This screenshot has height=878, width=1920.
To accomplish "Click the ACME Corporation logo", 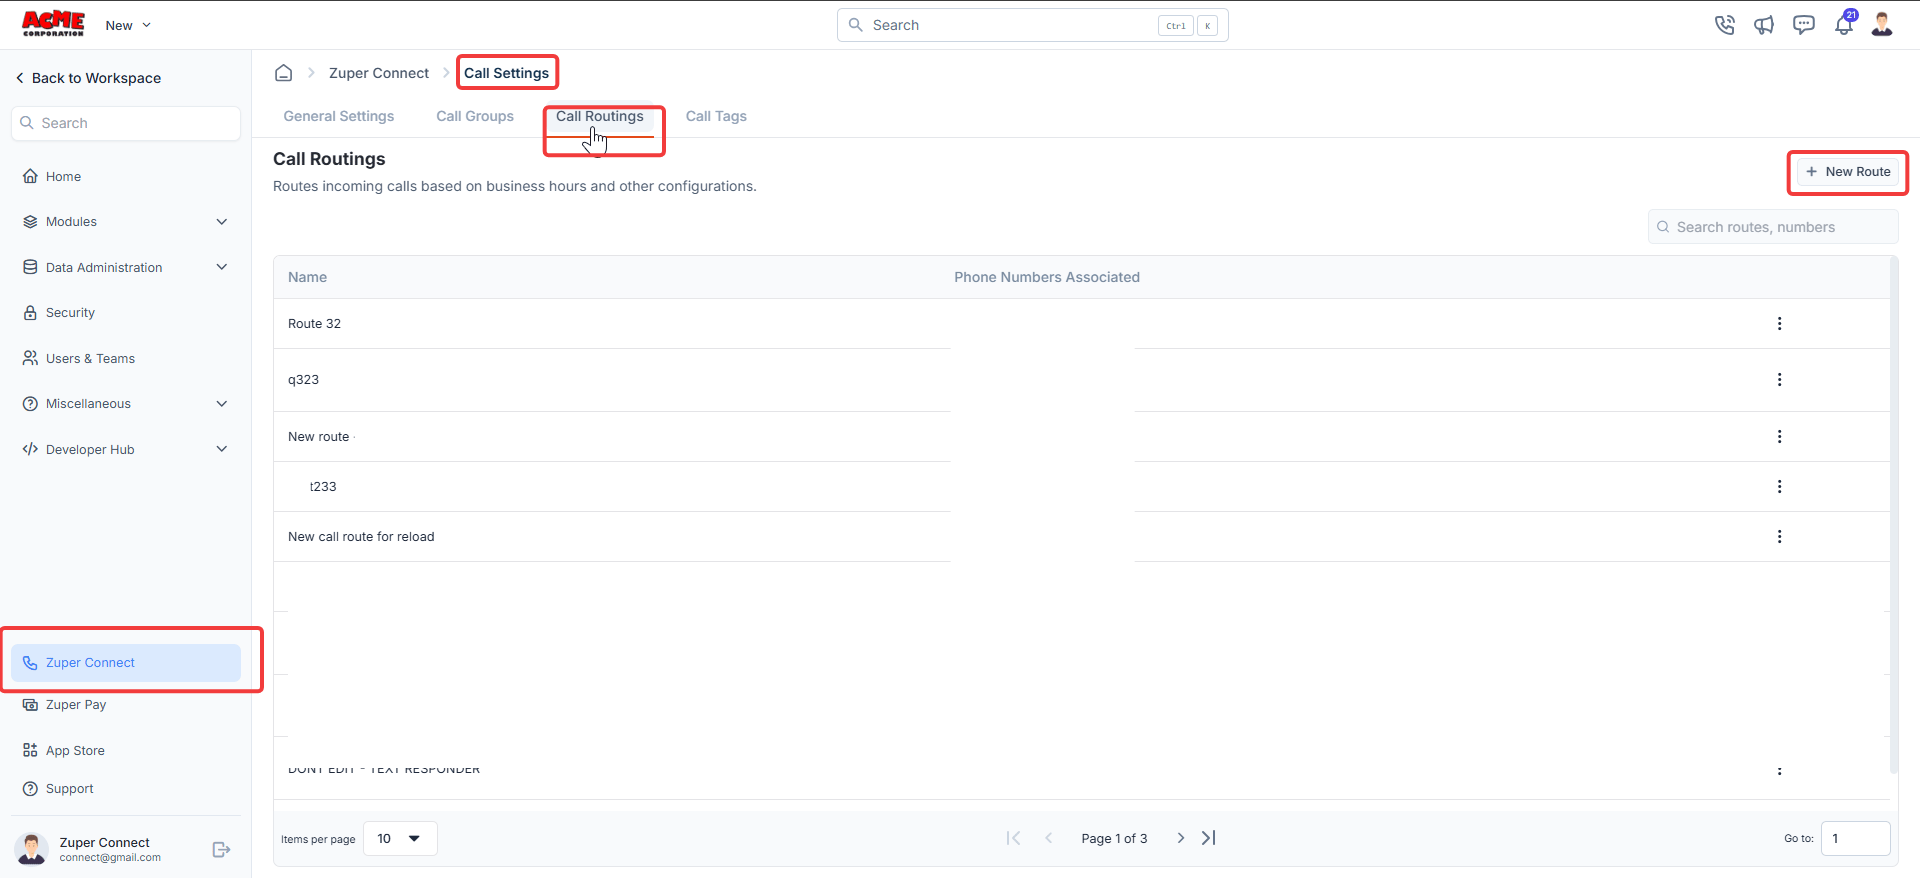I will 54,24.
